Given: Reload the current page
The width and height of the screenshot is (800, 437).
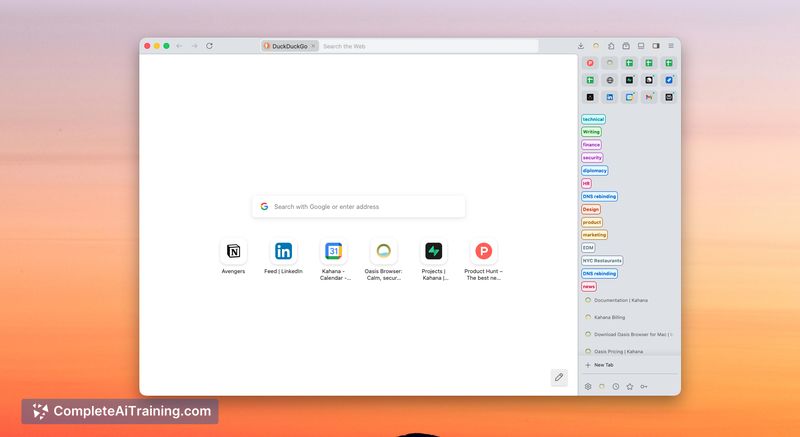Looking at the screenshot, I should coord(209,46).
